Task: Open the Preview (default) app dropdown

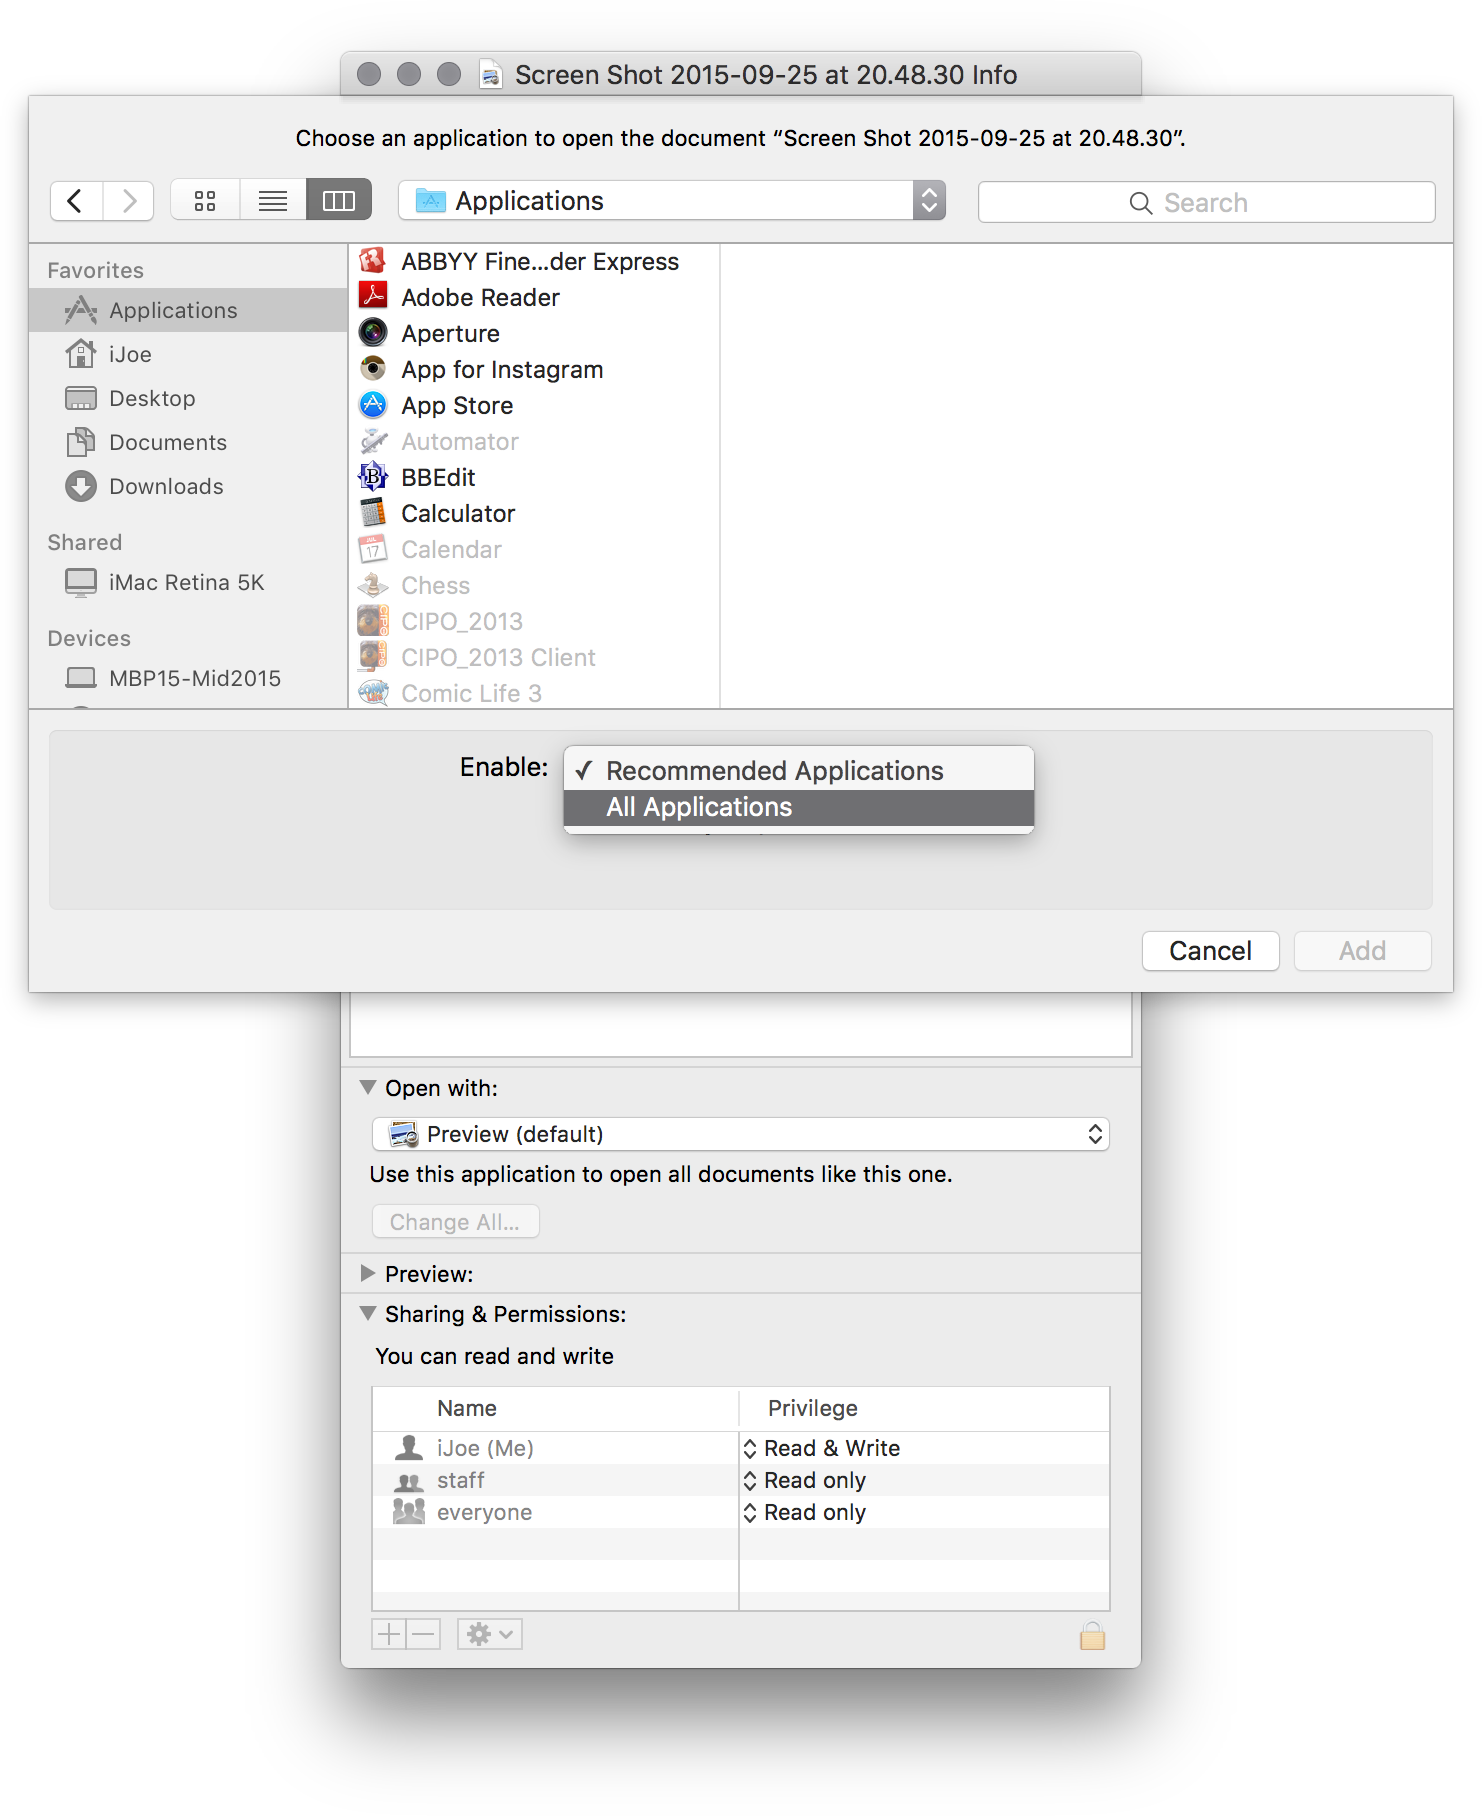Action: pyautogui.click(x=741, y=1134)
